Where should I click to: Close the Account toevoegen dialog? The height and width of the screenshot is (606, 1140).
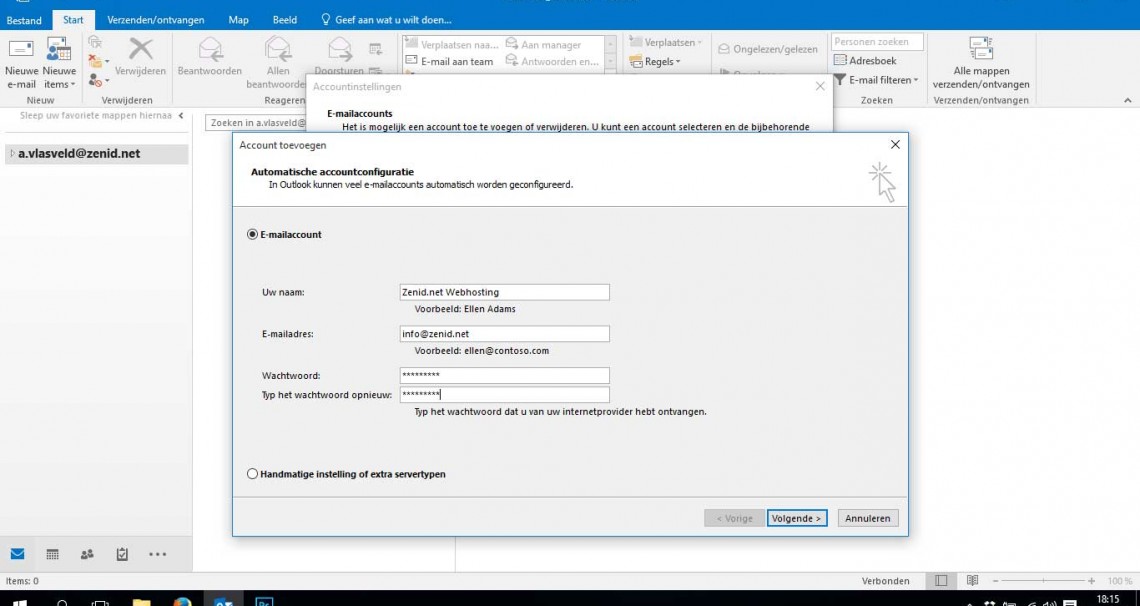895,145
